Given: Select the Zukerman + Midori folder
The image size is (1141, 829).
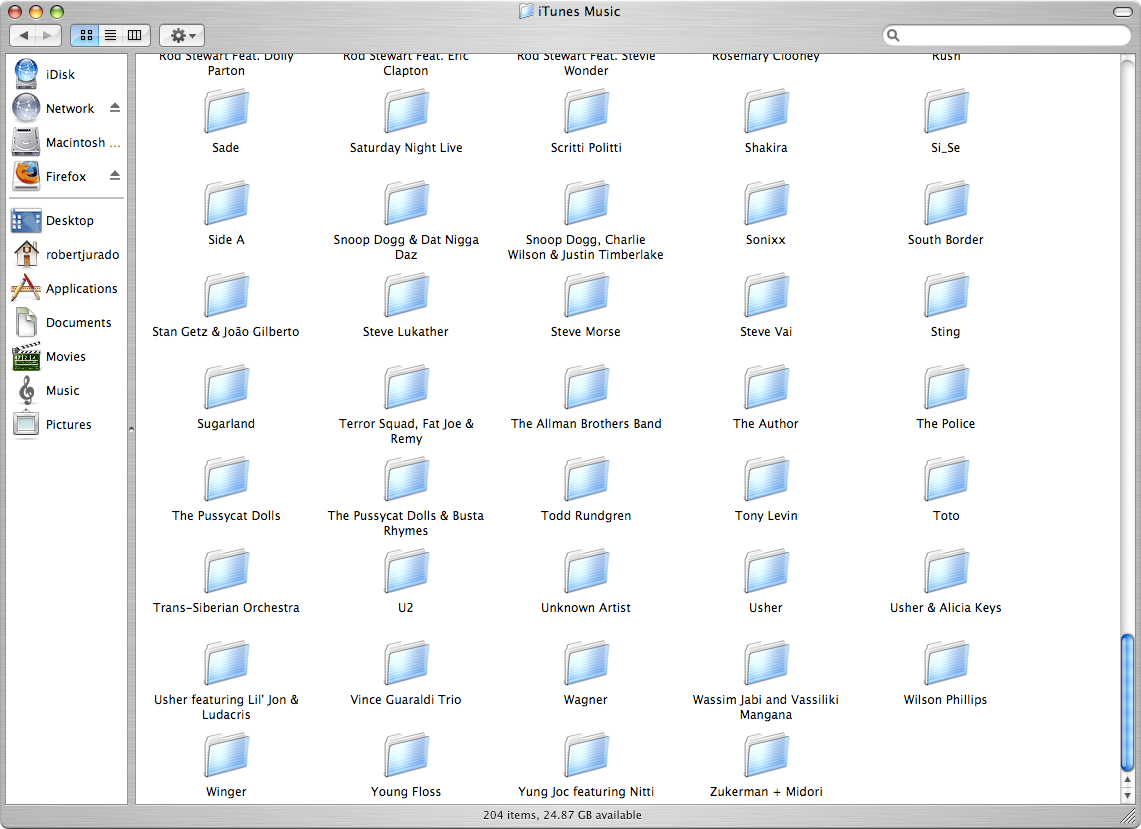Looking at the screenshot, I should pyautogui.click(x=766, y=756).
